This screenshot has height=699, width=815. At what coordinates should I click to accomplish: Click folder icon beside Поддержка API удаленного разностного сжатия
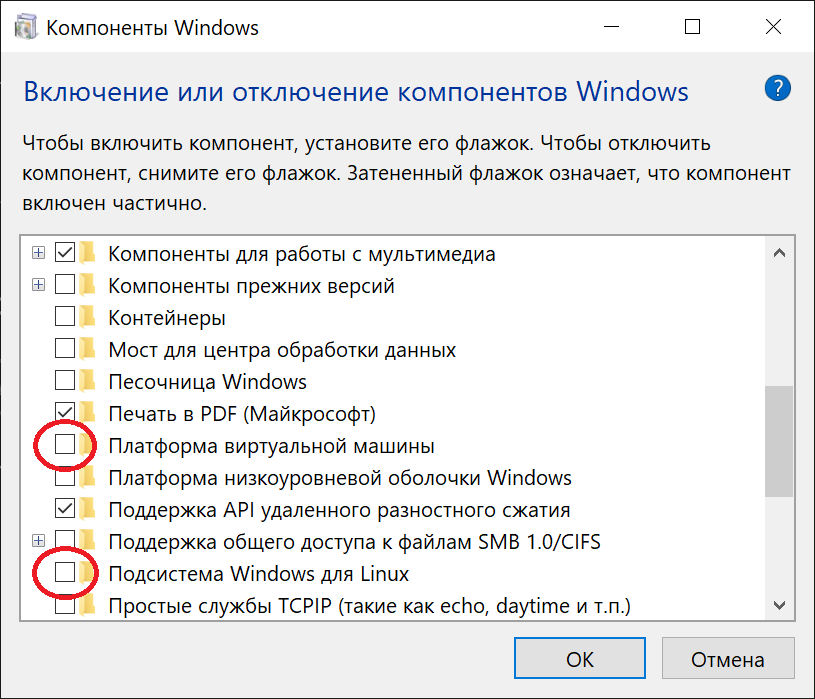(x=89, y=510)
